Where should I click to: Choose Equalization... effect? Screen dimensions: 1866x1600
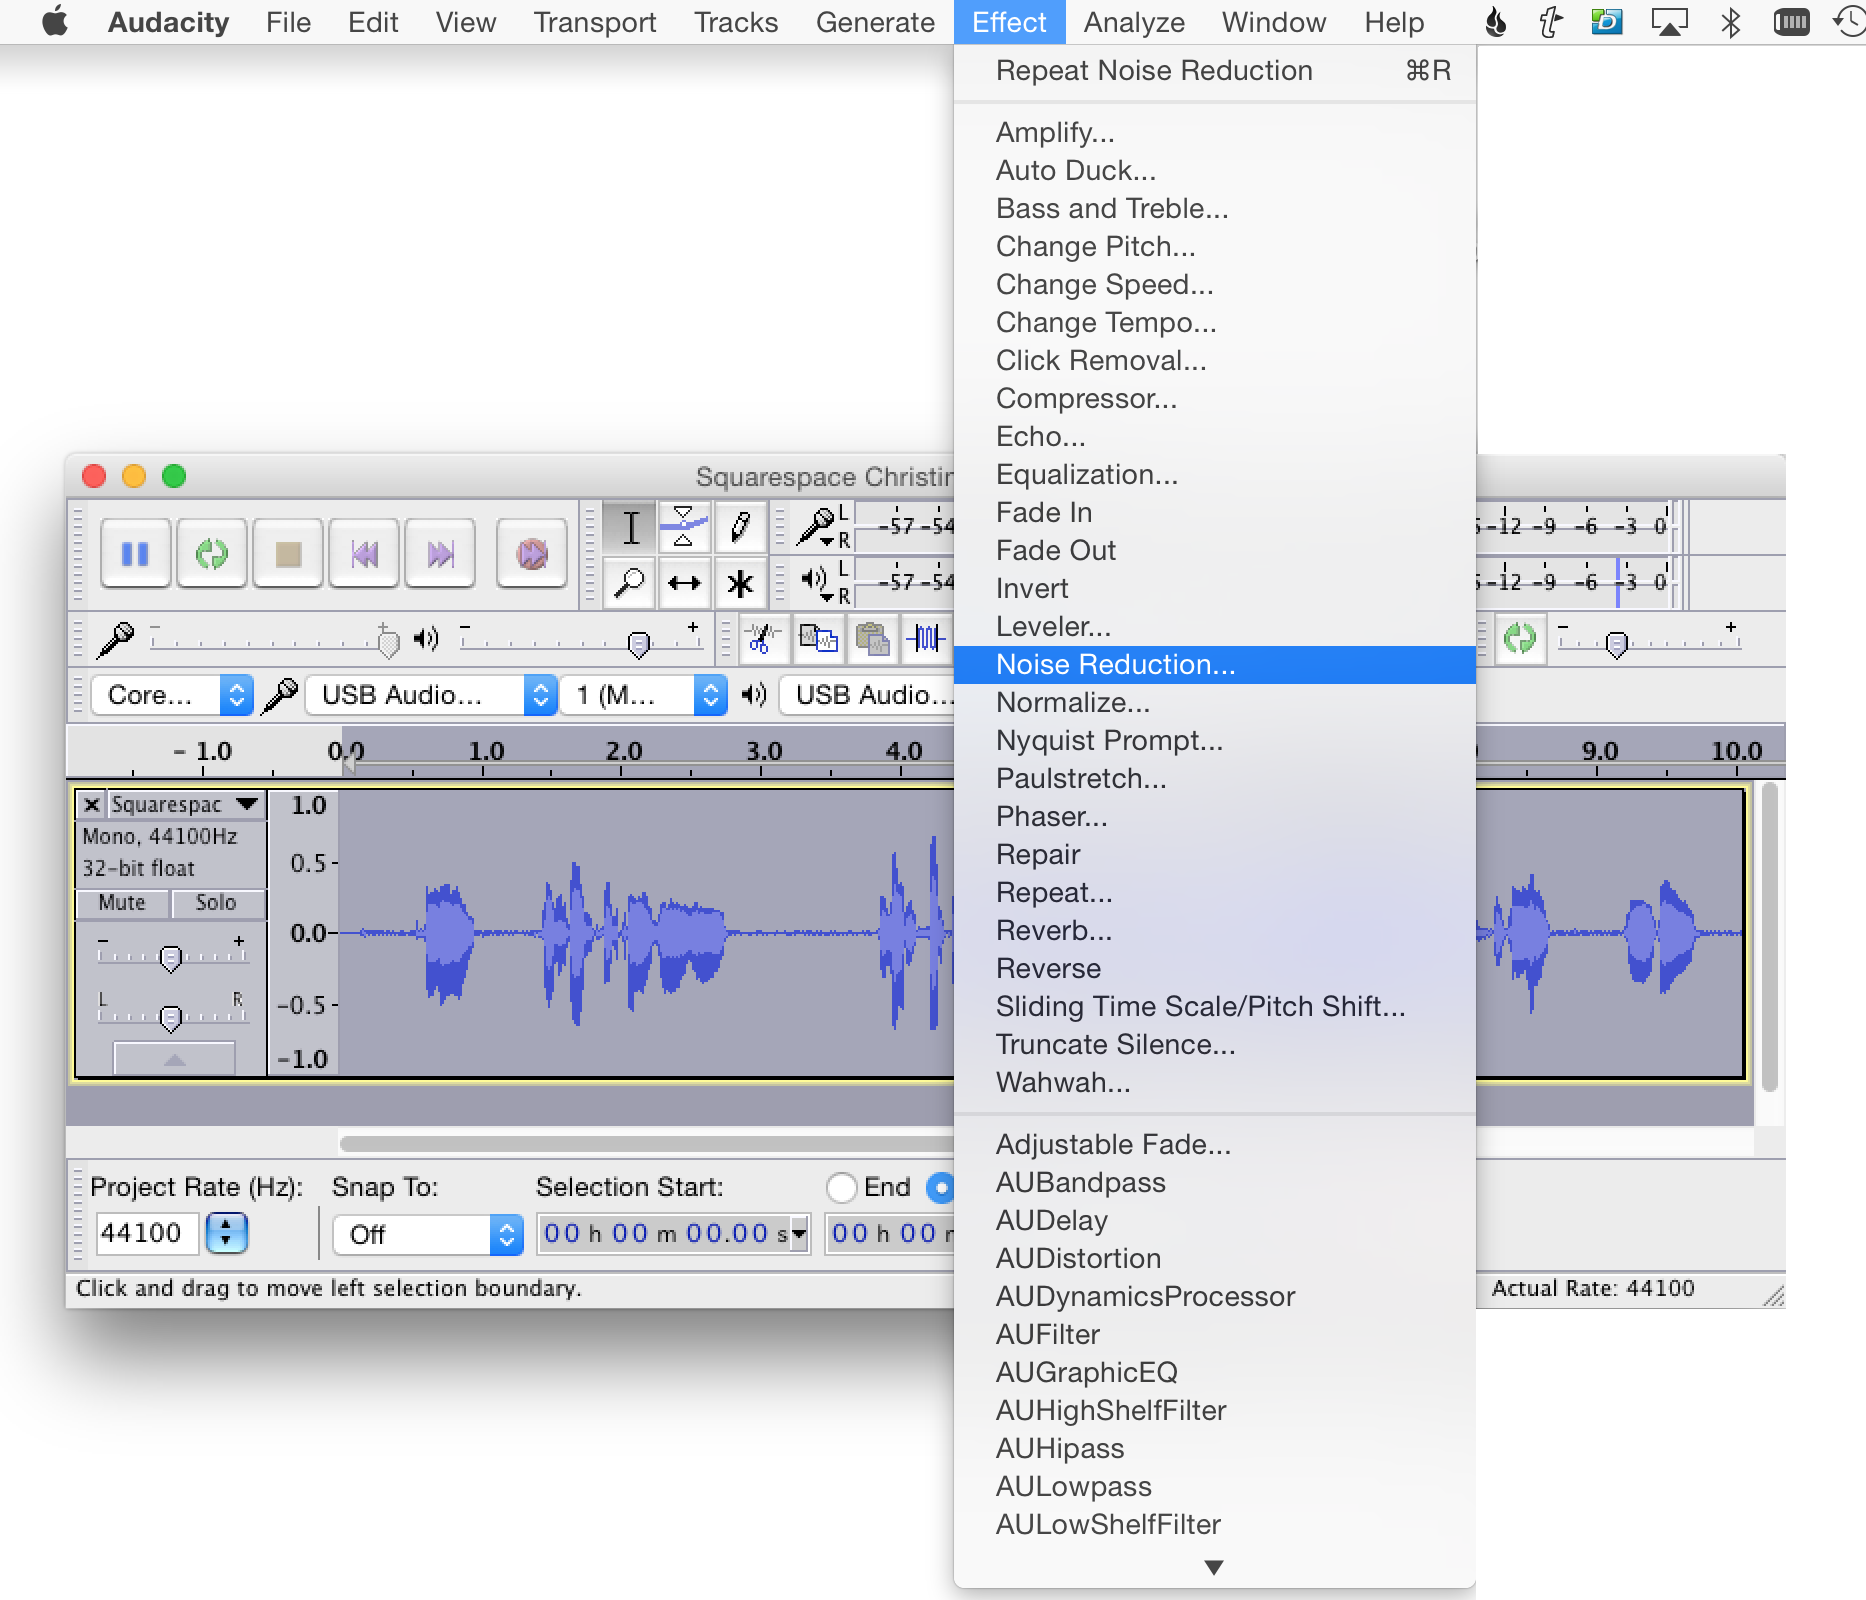pyautogui.click(x=1215, y=475)
